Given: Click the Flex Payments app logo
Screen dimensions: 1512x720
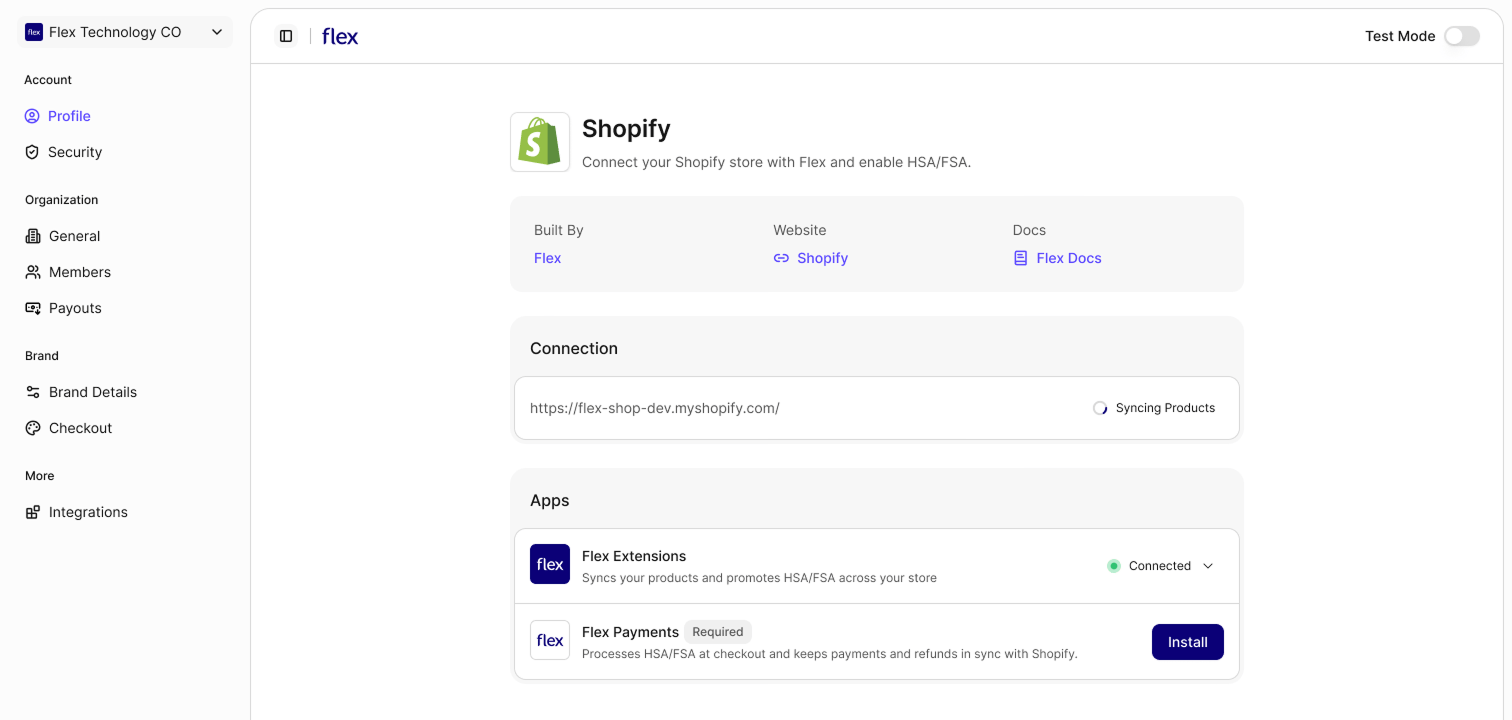Looking at the screenshot, I should pyautogui.click(x=550, y=640).
